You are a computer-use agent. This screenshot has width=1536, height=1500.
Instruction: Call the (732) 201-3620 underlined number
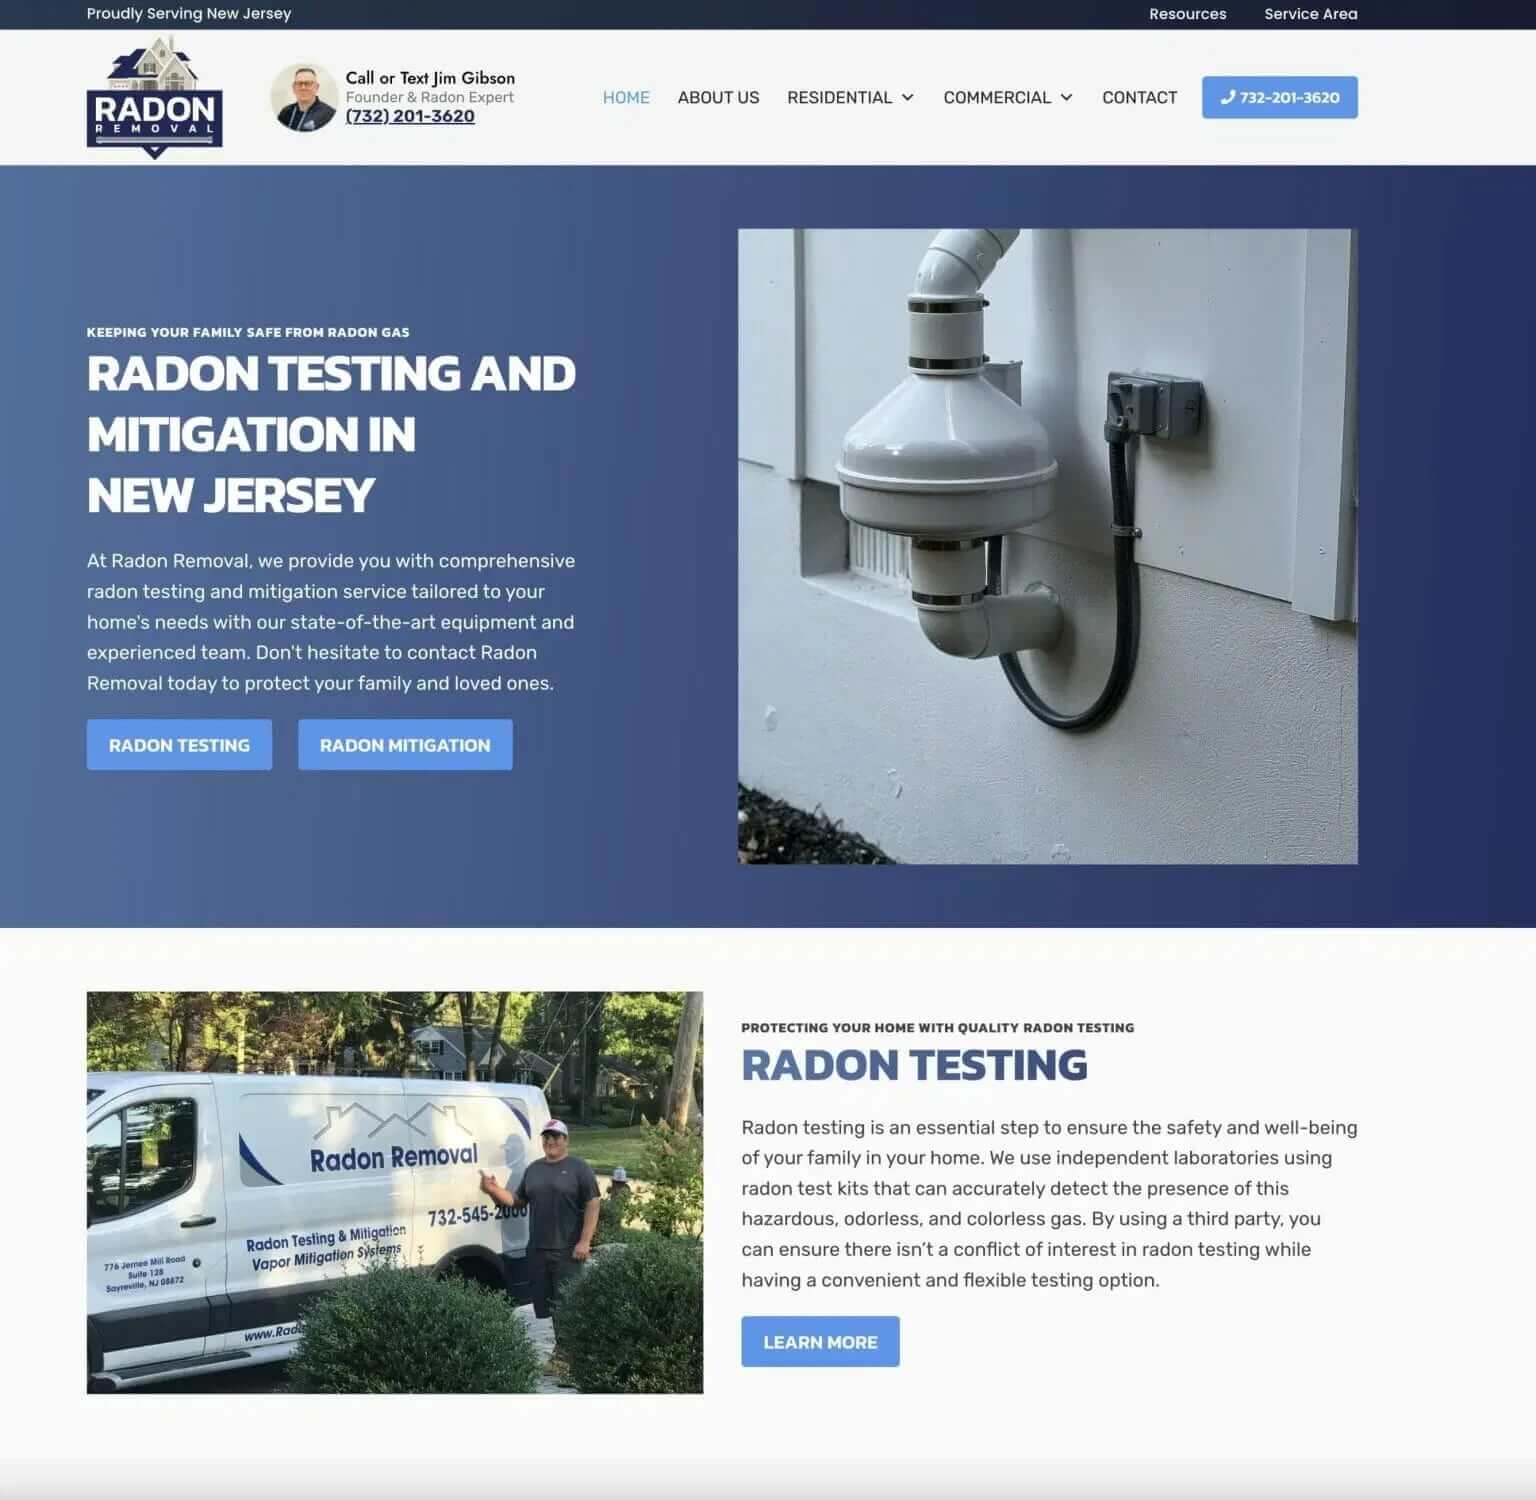tap(410, 116)
